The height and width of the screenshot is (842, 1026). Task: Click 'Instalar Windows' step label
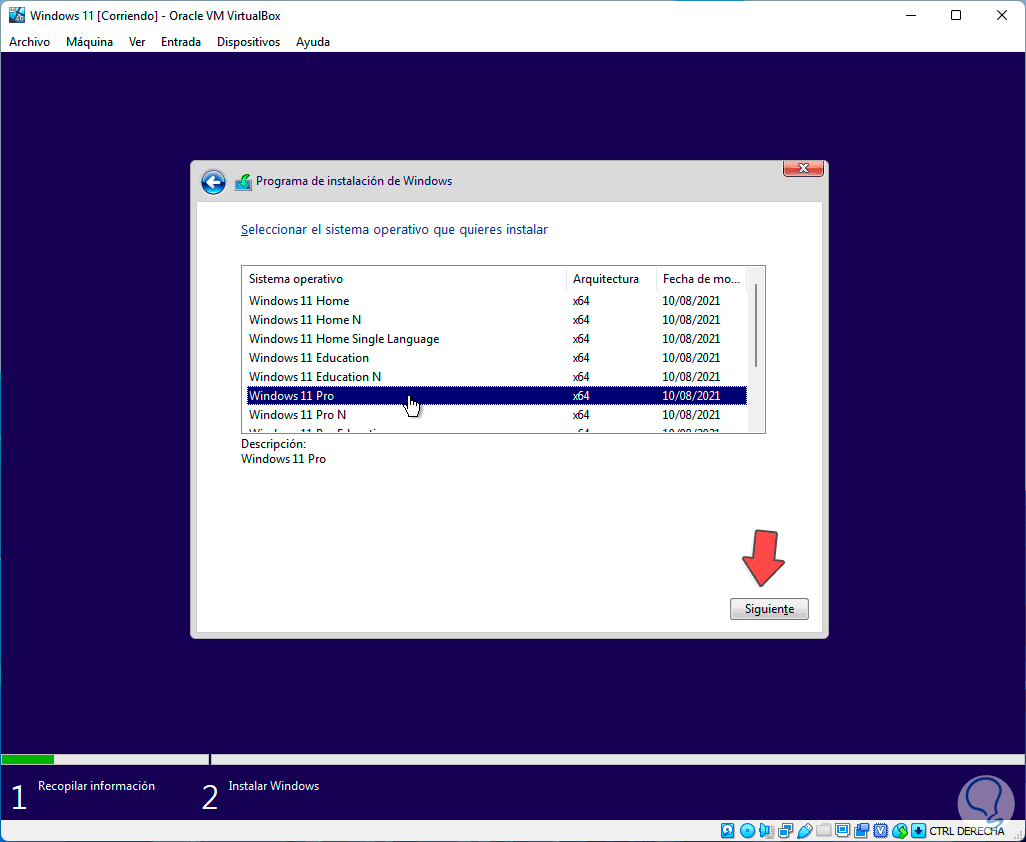[274, 786]
